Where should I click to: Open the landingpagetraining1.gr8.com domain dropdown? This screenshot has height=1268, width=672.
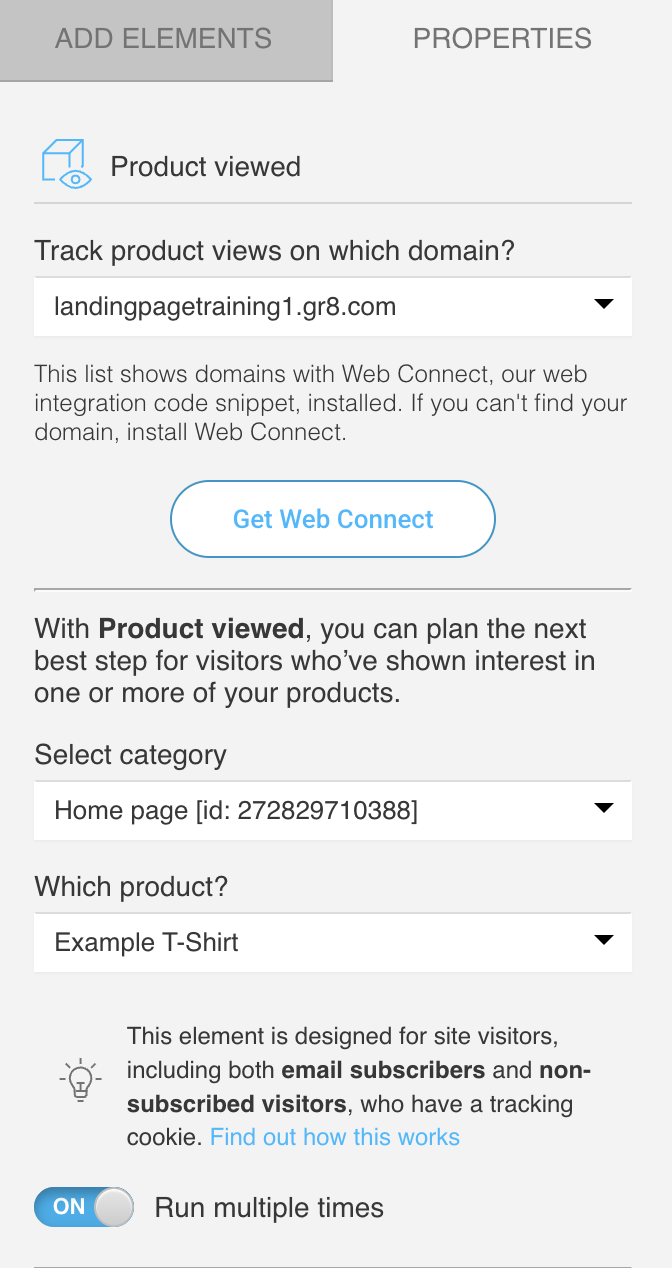(x=333, y=306)
